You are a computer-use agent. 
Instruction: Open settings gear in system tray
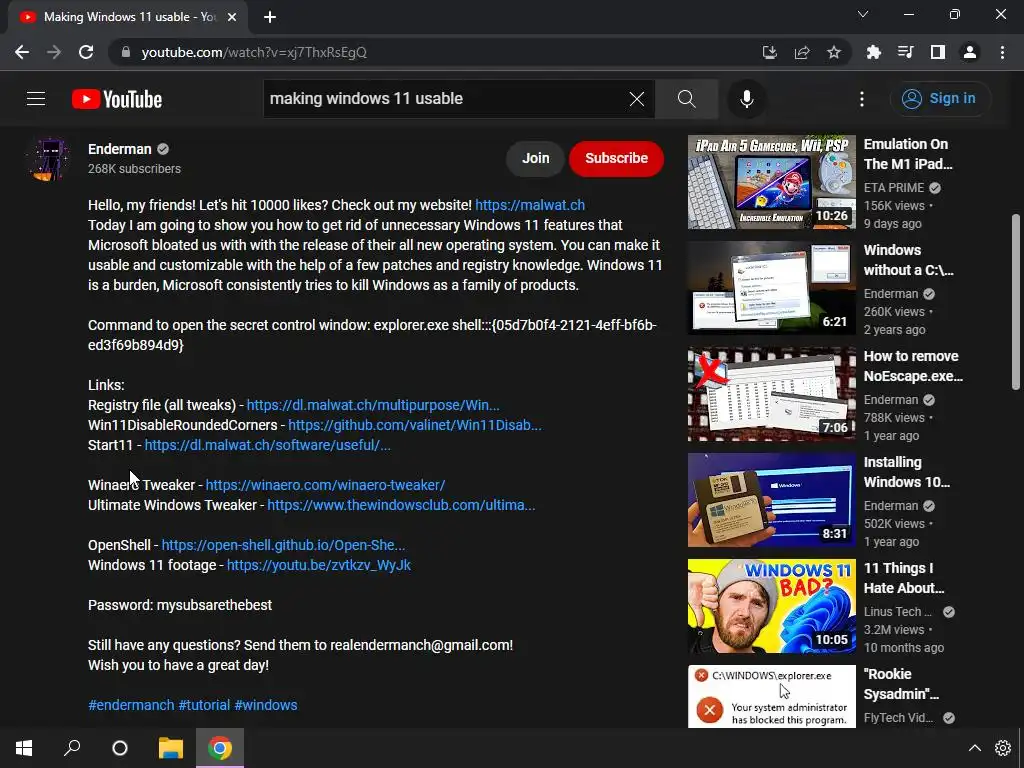(1002, 748)
